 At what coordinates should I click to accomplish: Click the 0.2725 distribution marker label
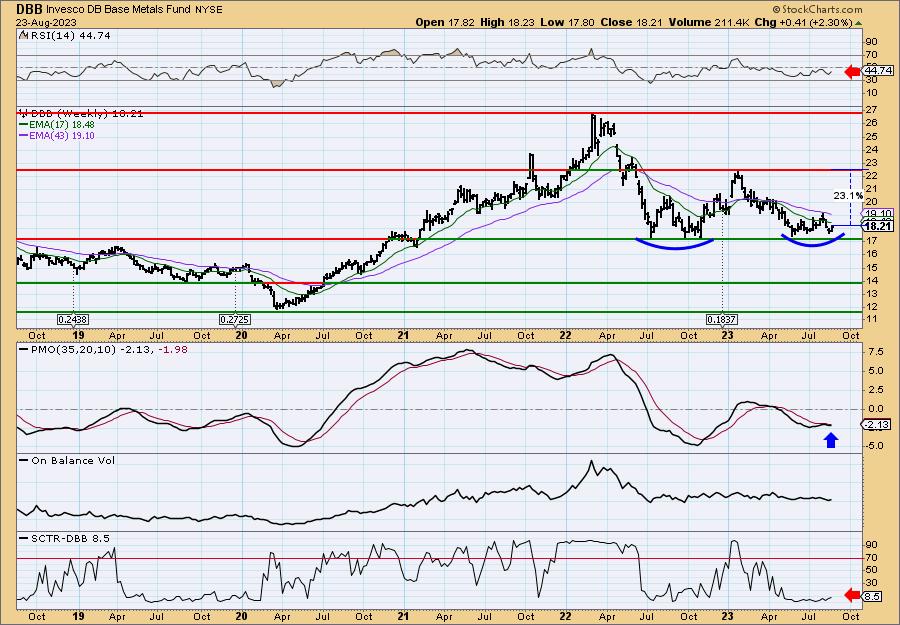pos(235,319)
